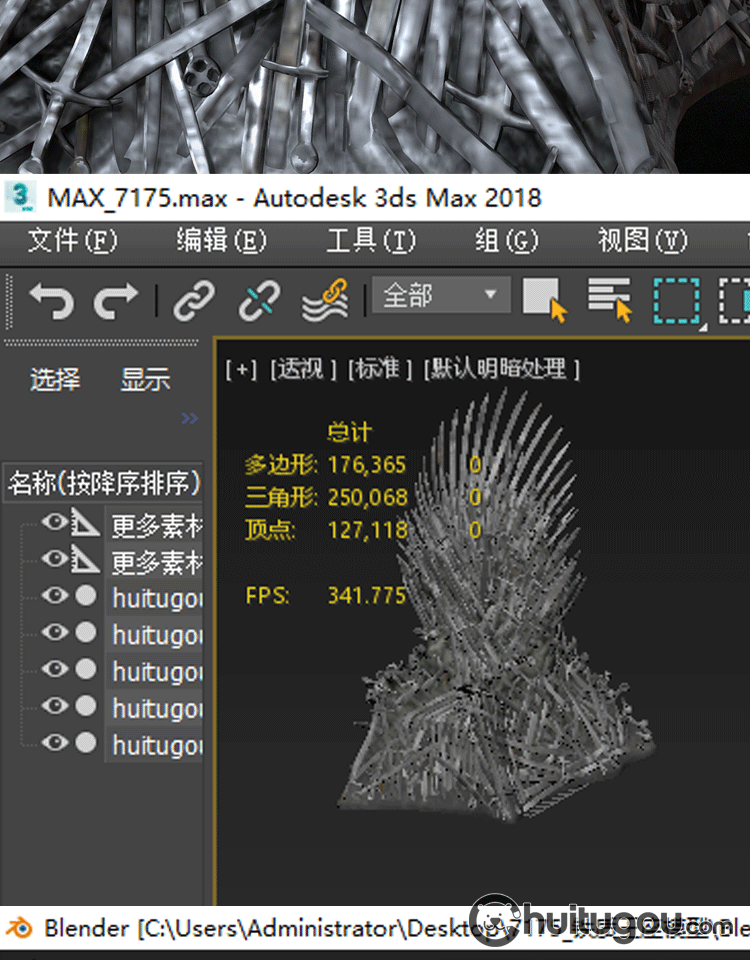Toggle the eye icon on the last huitugou row

pyautogui.click(x=55, y=742)
